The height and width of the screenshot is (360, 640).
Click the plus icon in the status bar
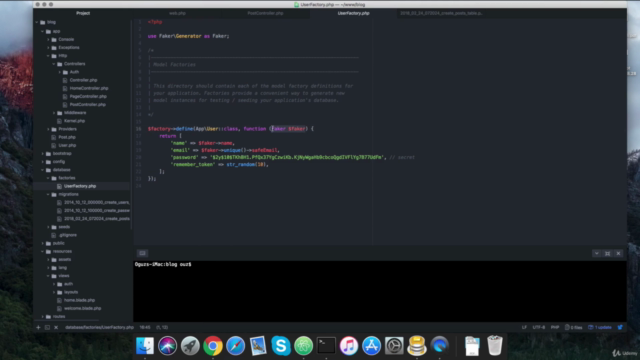[x=38, y=327]
